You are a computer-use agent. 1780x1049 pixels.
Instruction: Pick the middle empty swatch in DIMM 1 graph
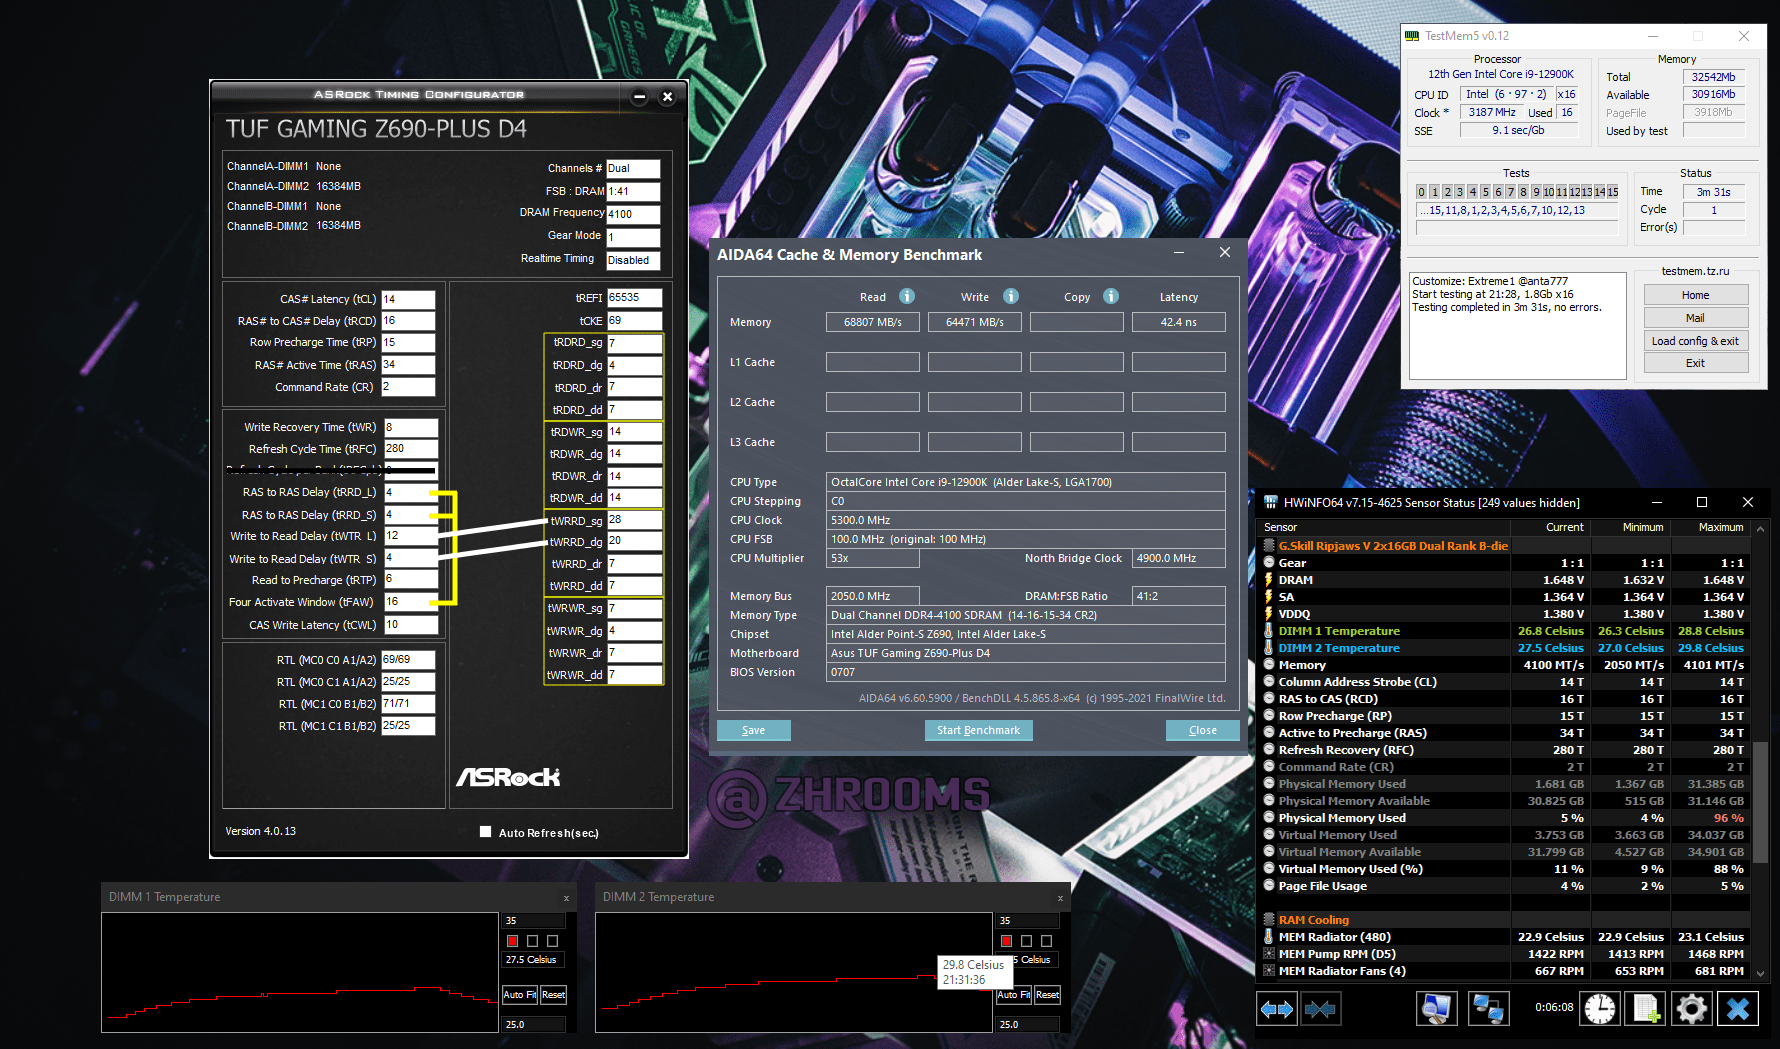533,941
